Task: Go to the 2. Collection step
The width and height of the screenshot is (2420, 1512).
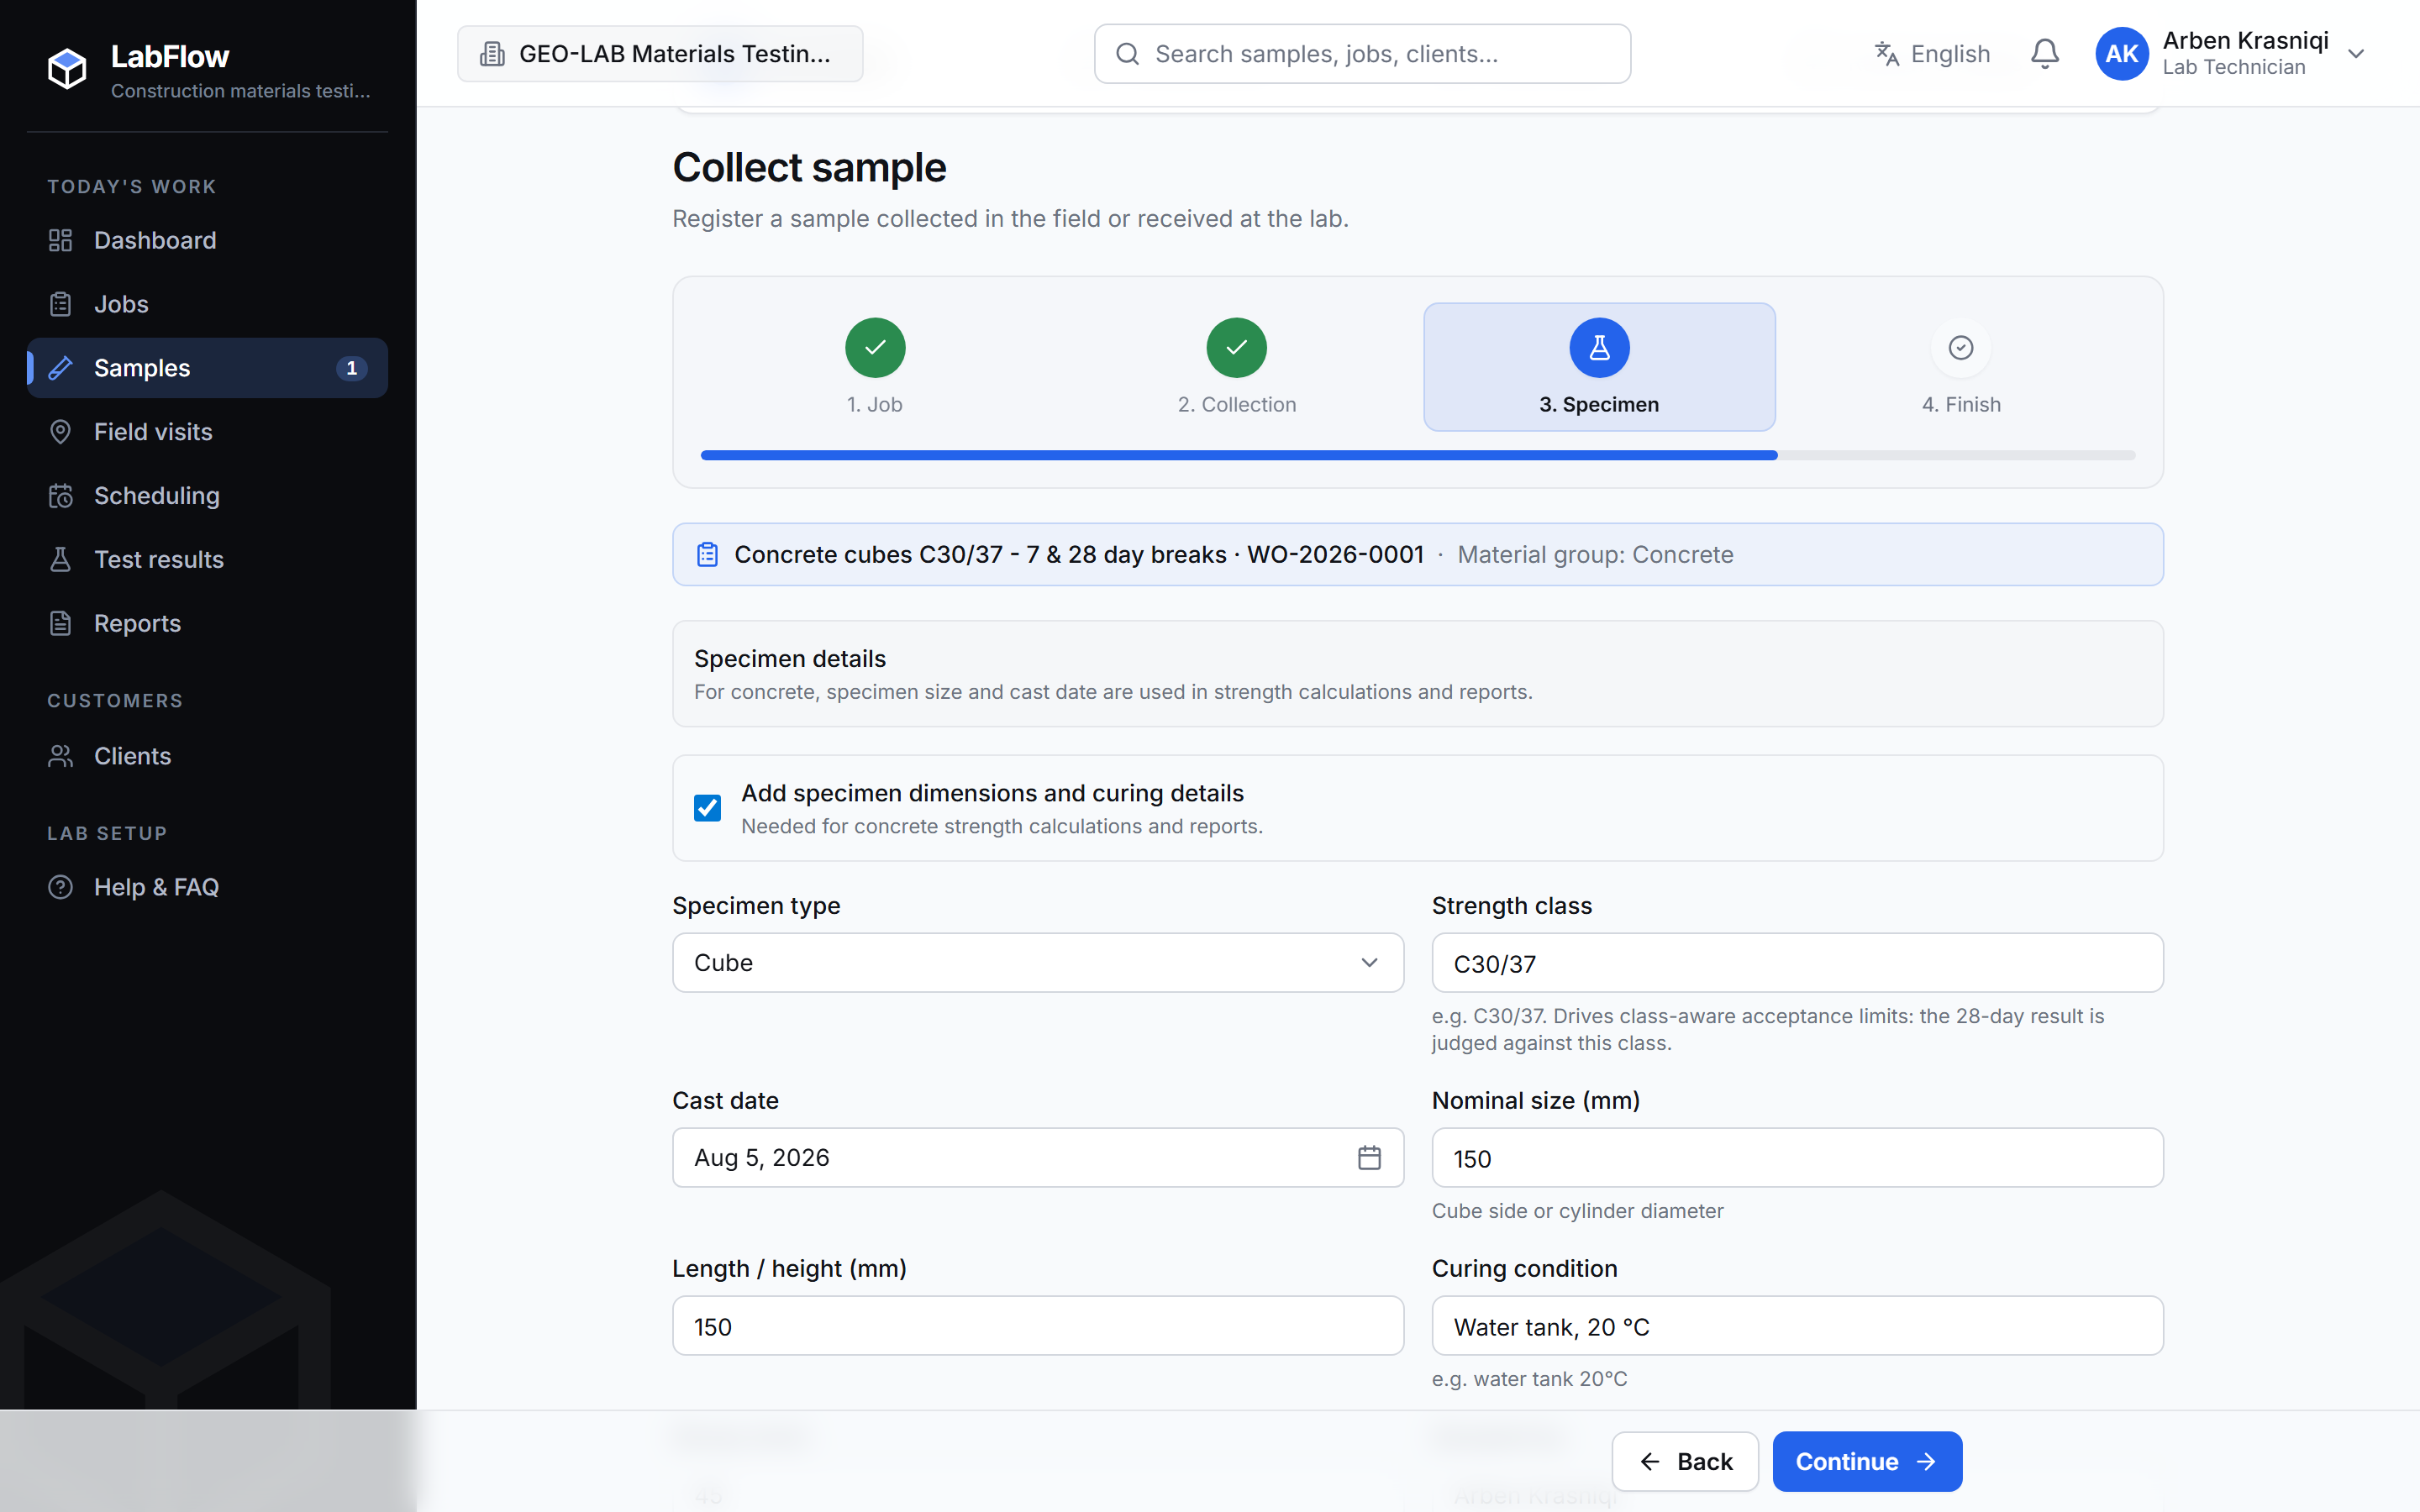Action: [x=1236, y=367]
